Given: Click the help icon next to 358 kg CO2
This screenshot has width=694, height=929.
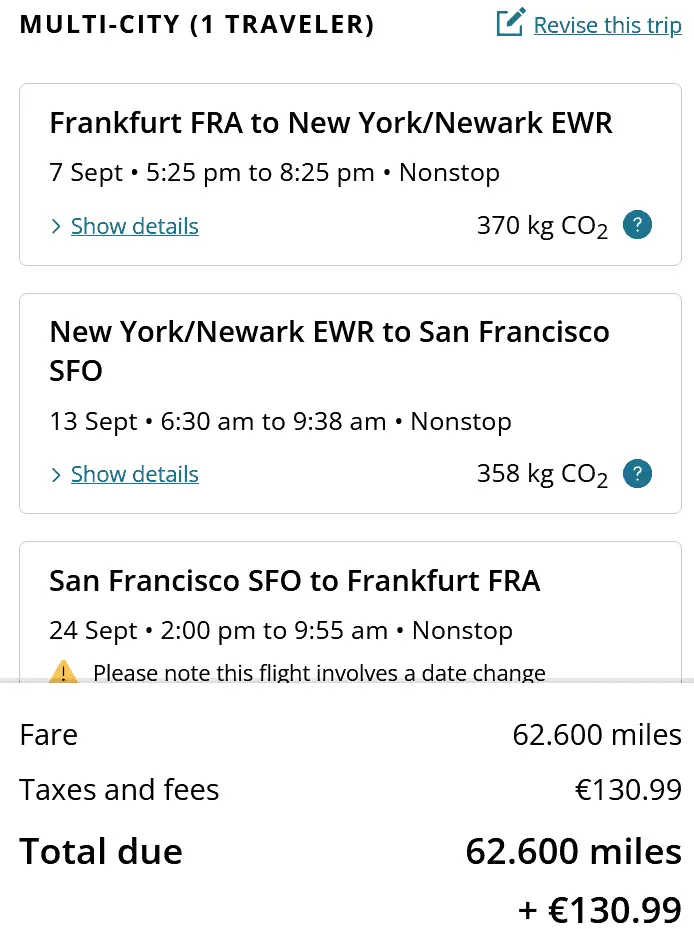Looking at the screenshot, I should [637, 473].
